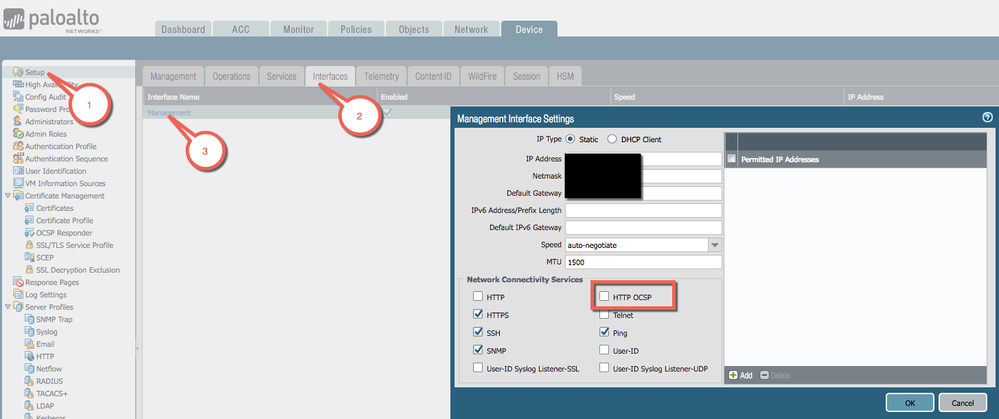
Task: Click the SCEP icon in sidebar
Action: (29, 257)
